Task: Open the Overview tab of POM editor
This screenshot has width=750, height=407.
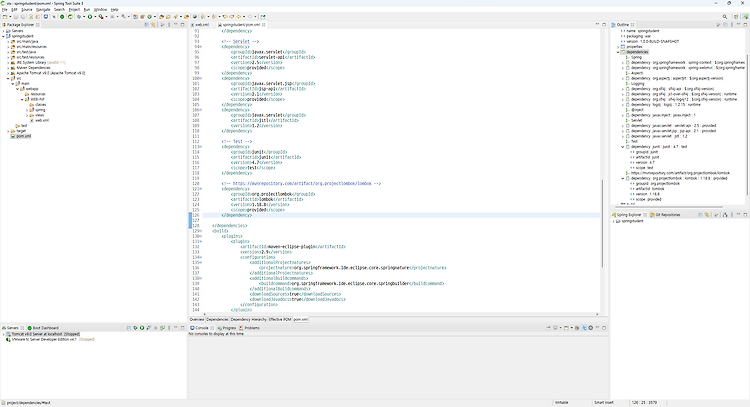Action: click(x=197, y=319)
